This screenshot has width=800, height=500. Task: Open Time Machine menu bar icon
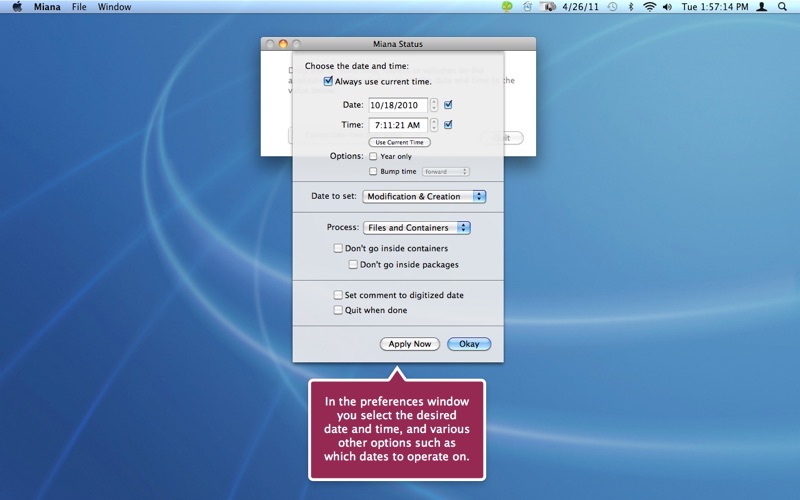tap(612, 7)
